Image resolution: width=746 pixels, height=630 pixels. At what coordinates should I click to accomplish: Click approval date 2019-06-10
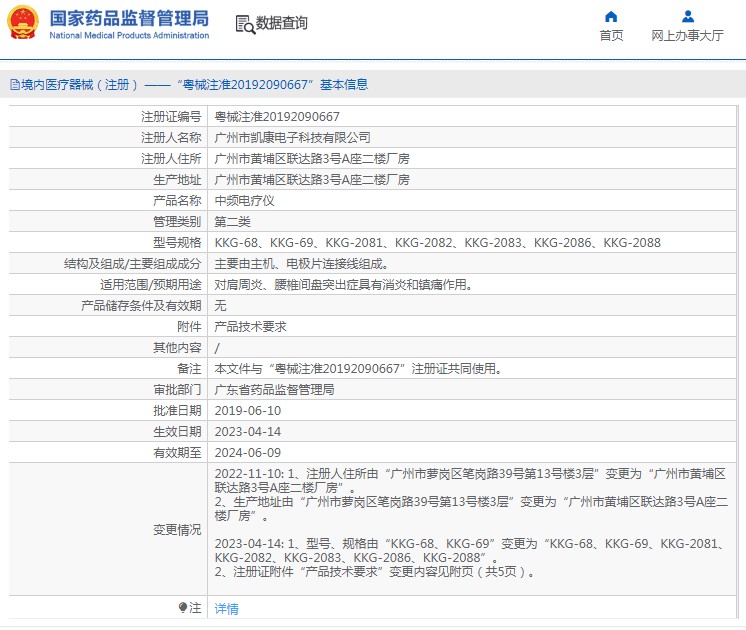(x=248, y=411)
